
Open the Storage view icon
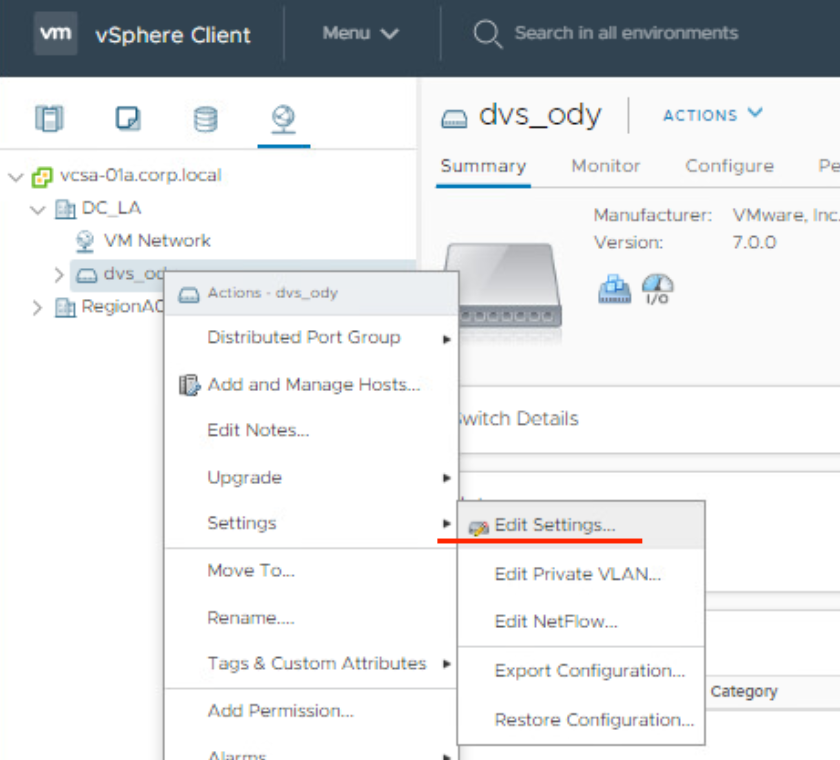click(206, 119)
